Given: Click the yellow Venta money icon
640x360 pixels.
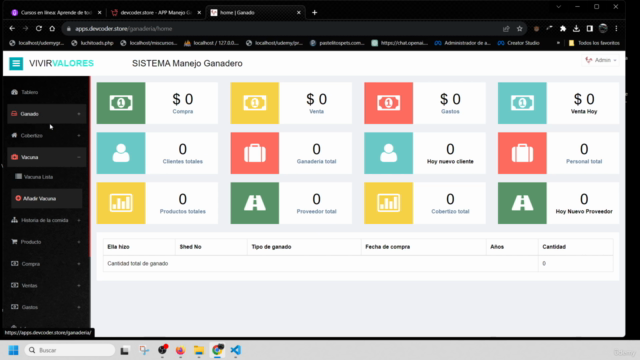Looking at the screenshot, I should [255, 103].
